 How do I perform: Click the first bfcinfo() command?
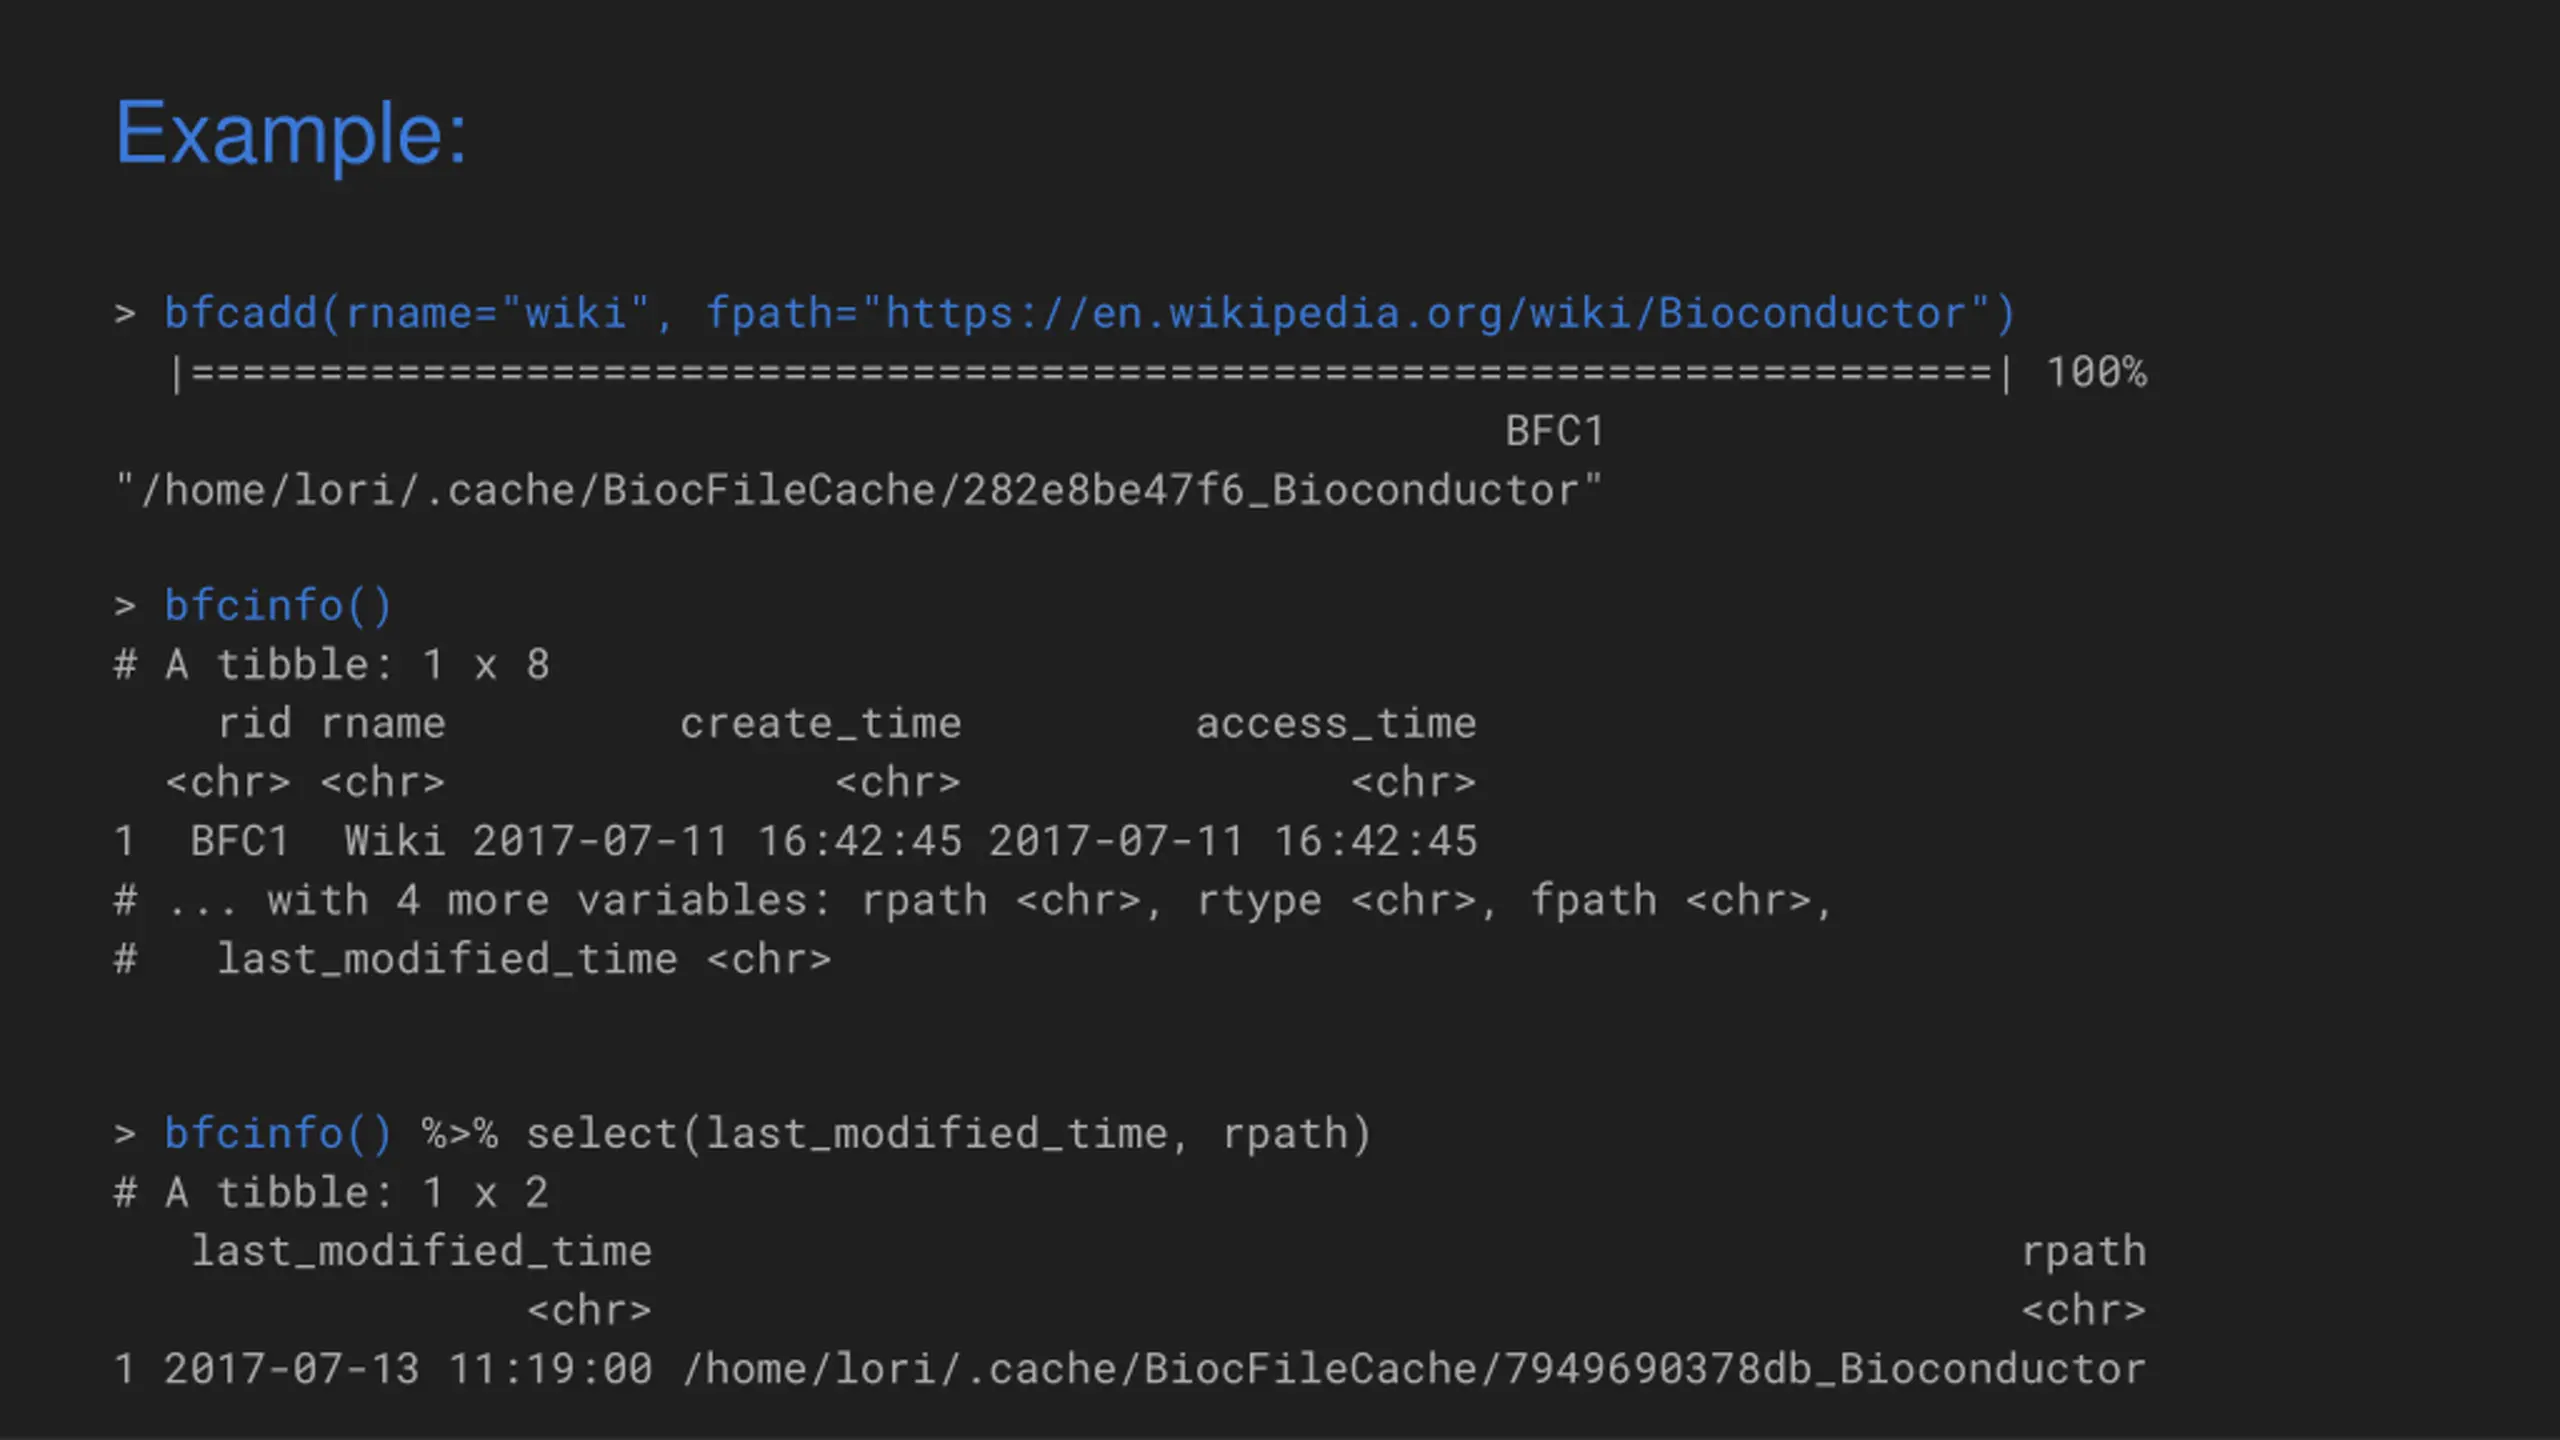point(278,606)
